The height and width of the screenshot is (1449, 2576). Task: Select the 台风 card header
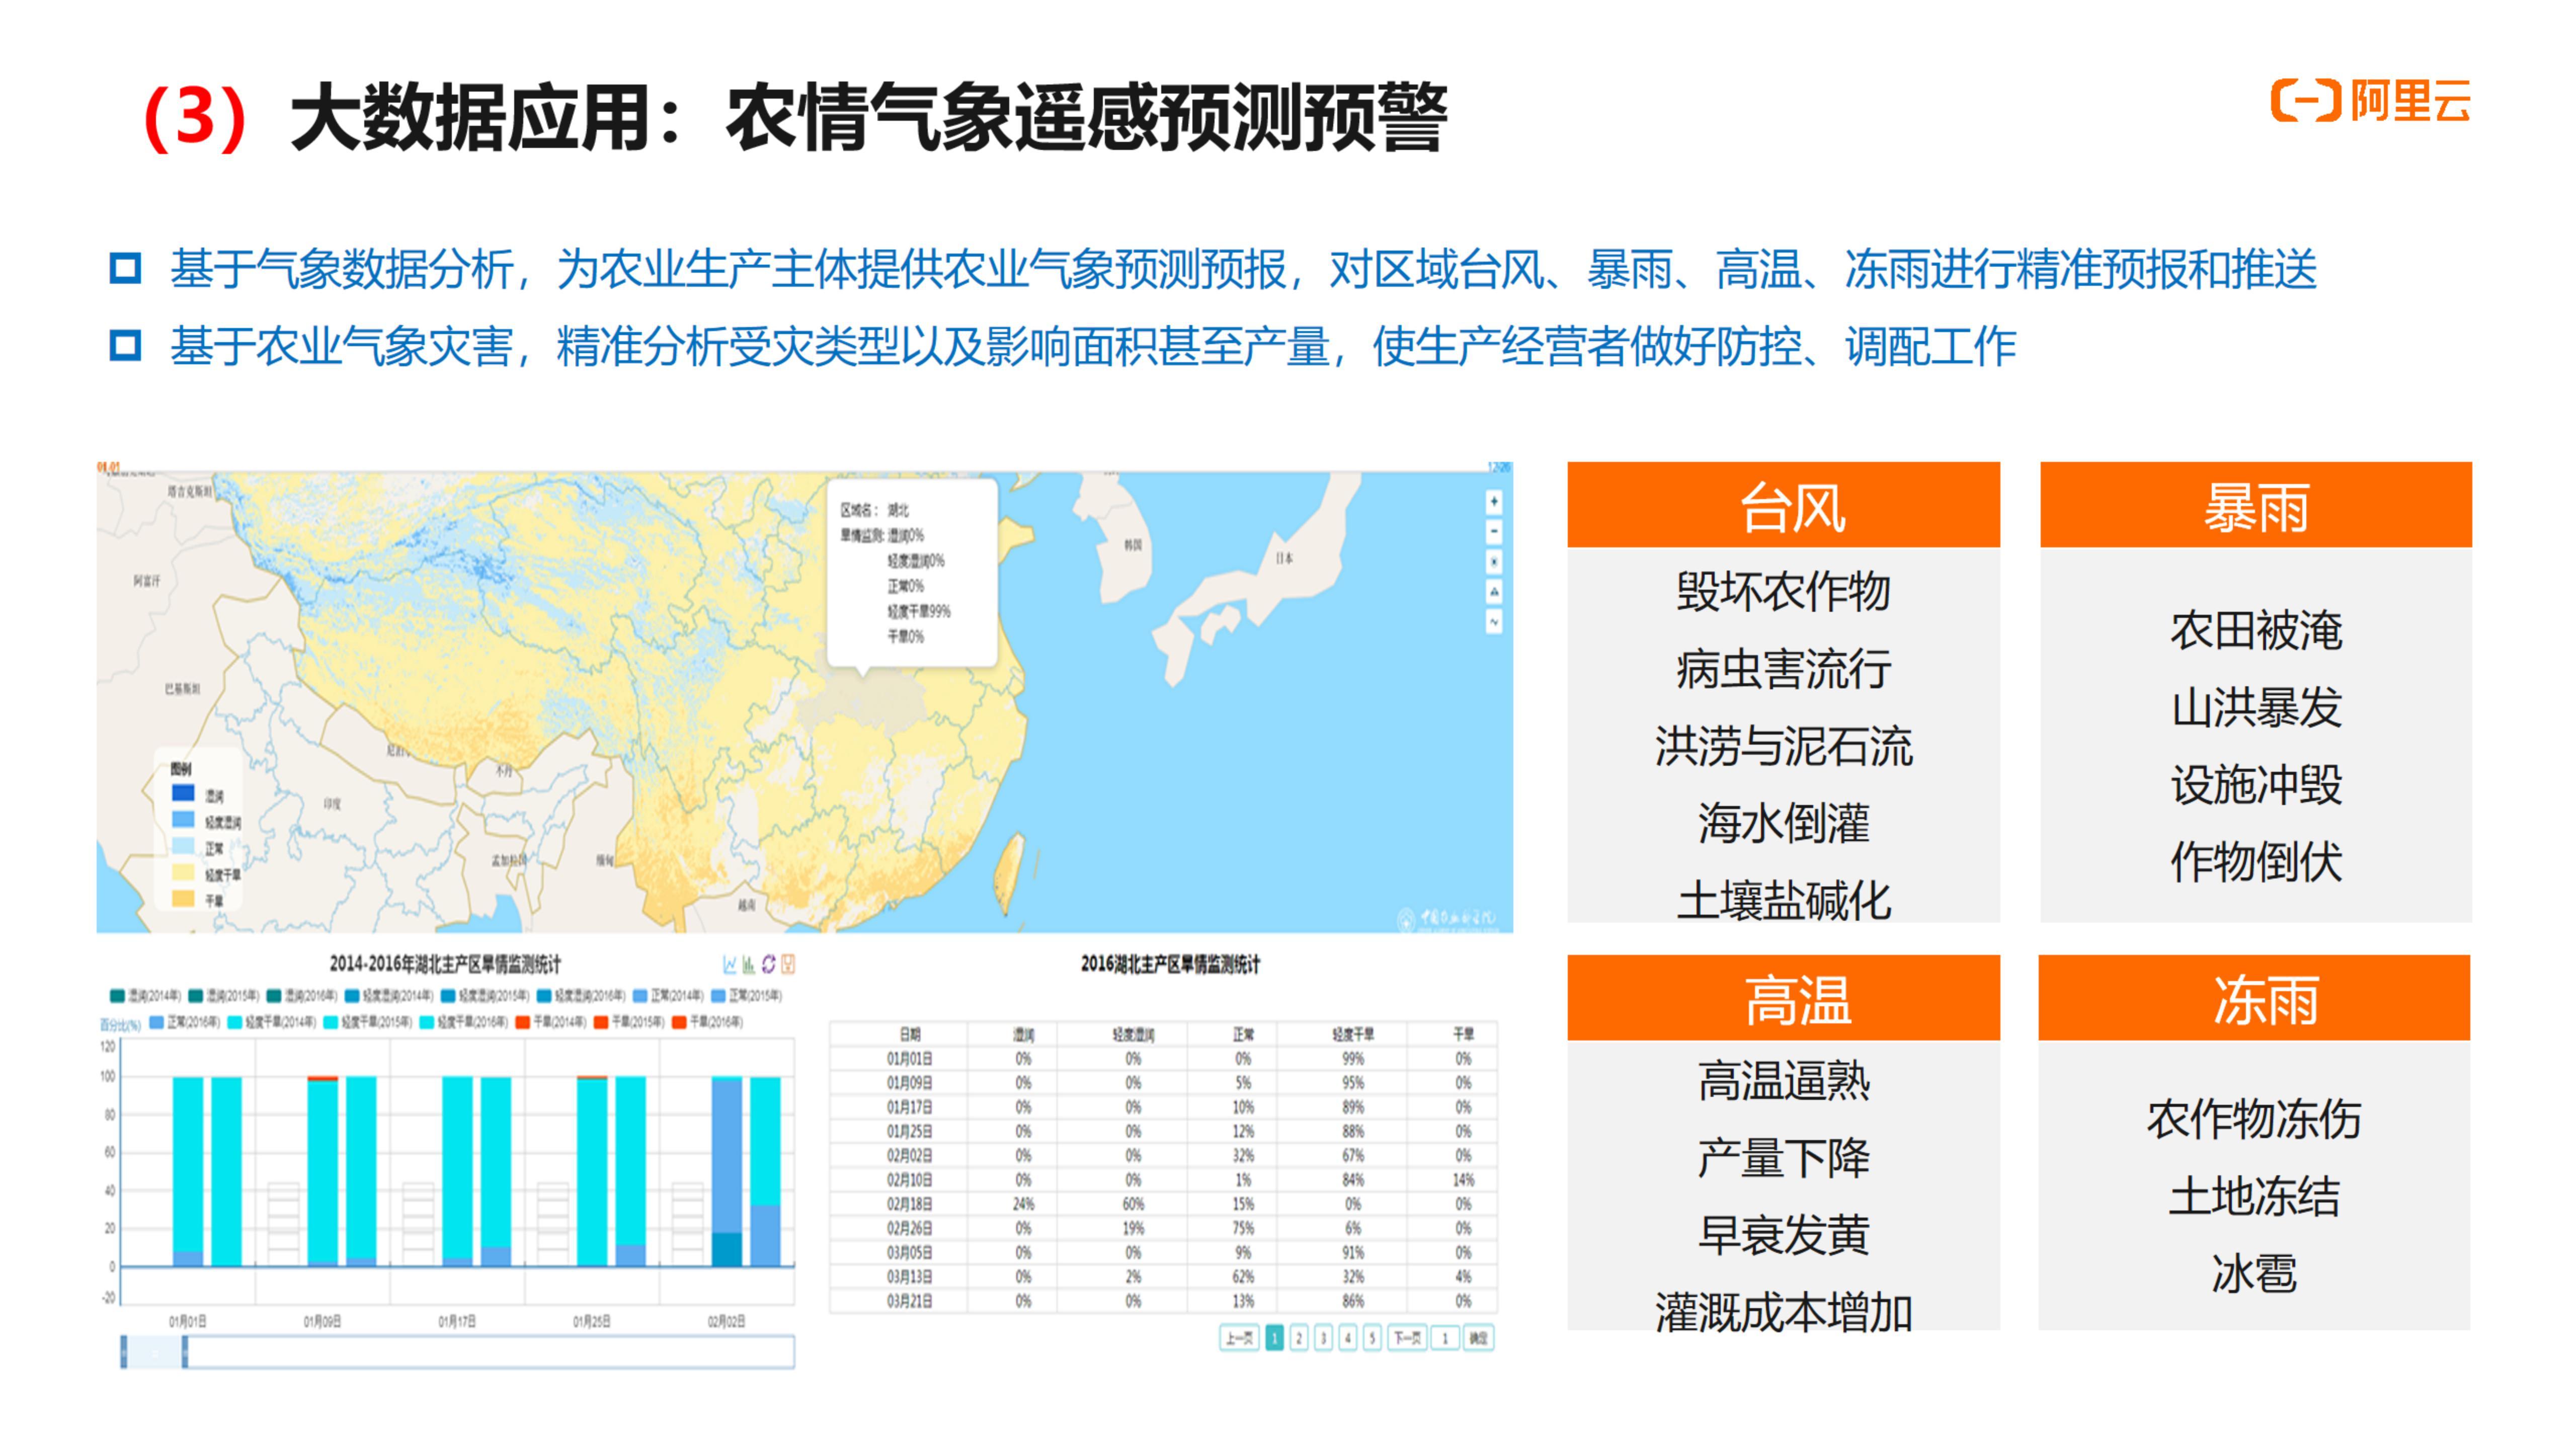[x=1784, y=505]
